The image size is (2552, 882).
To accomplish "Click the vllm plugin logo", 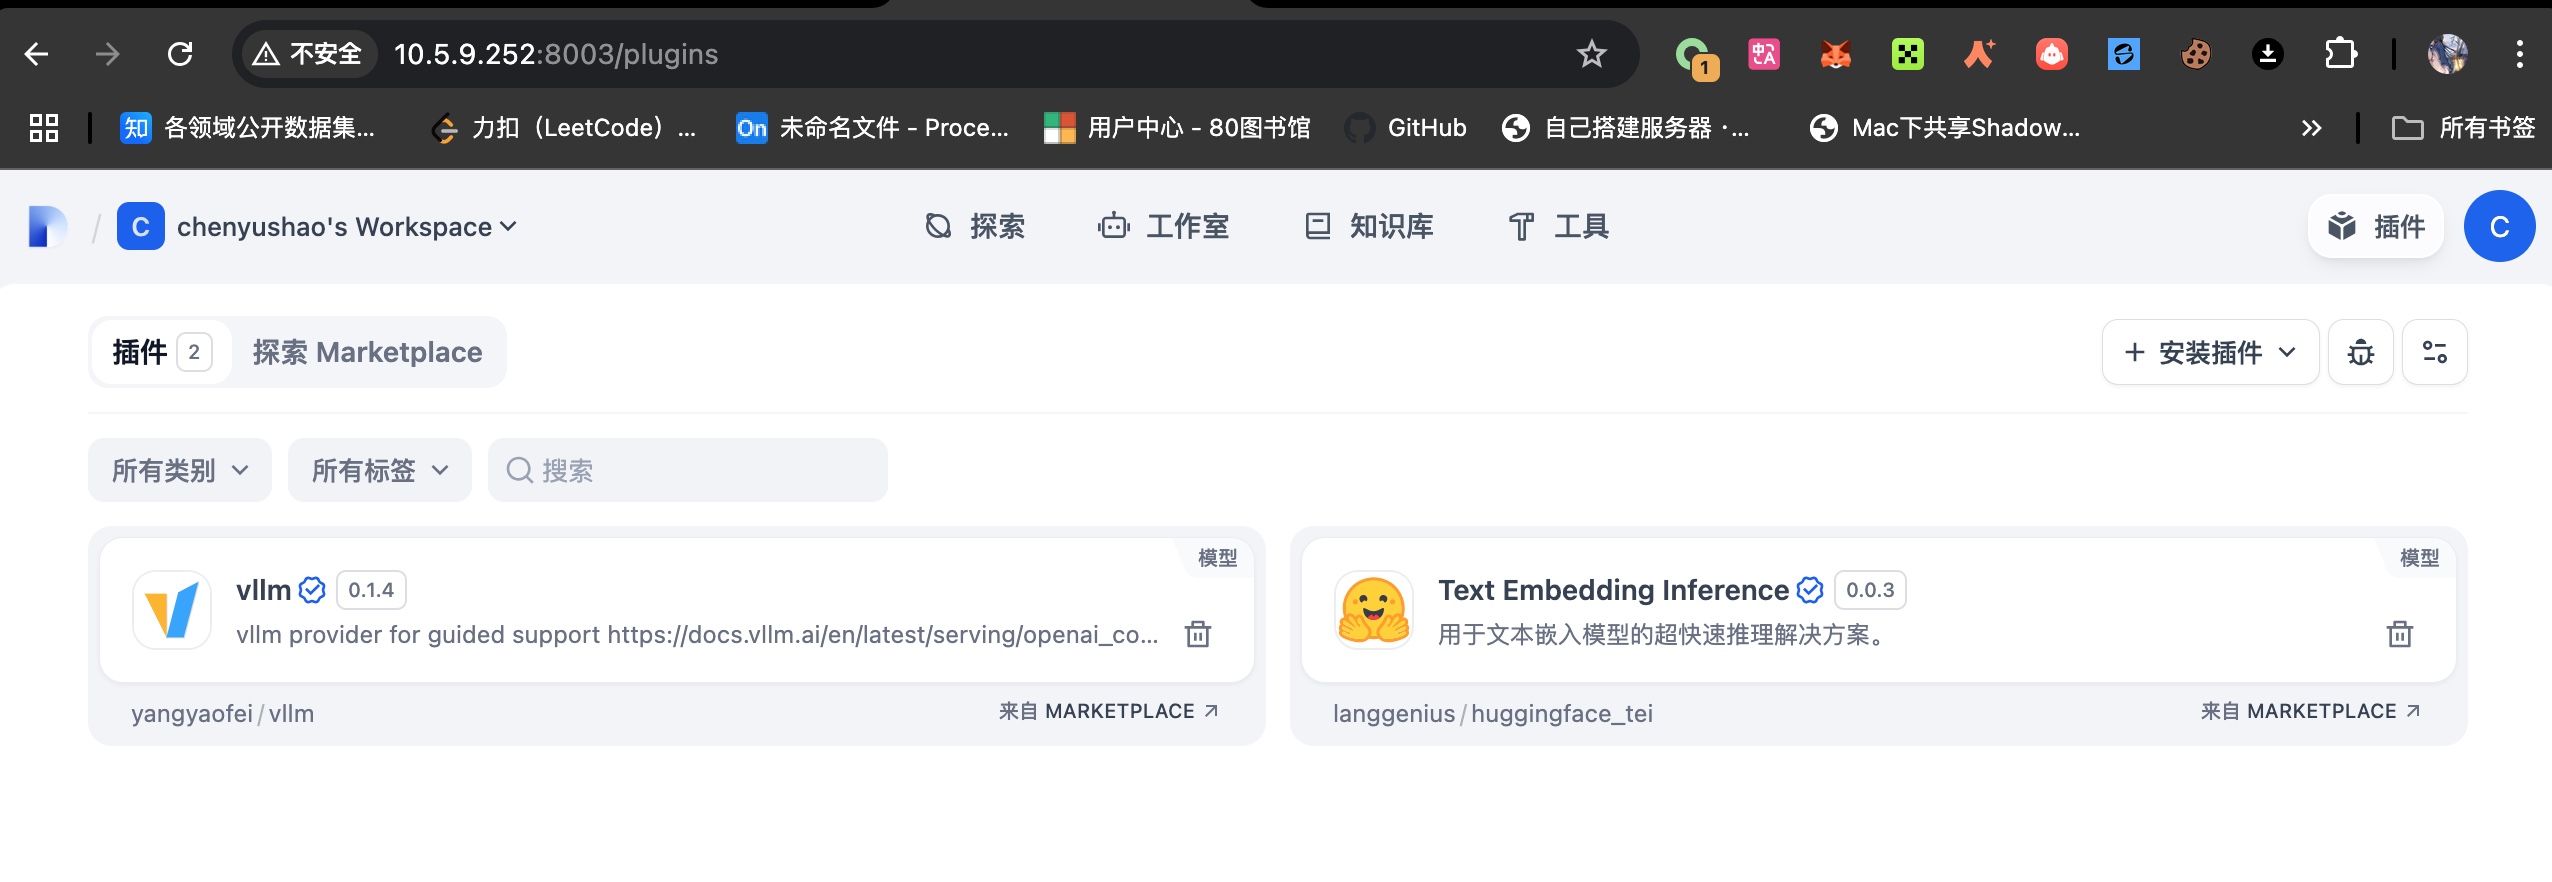I will (172, 610).
